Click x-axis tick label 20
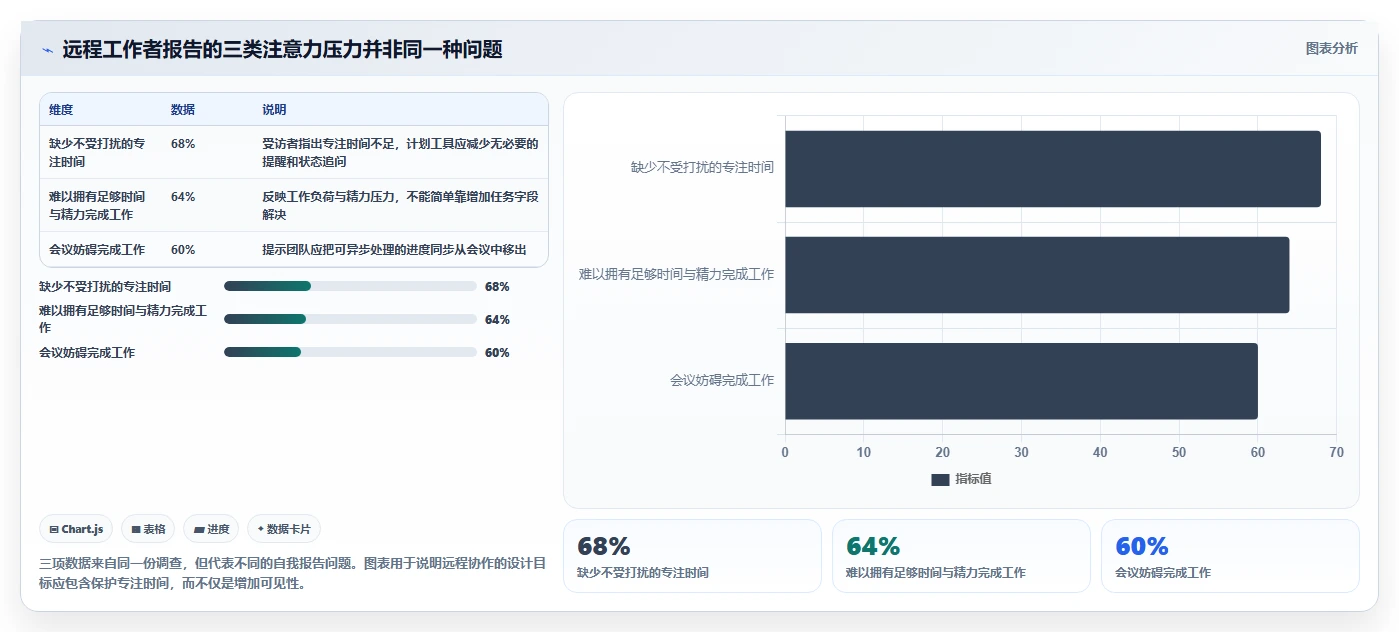This screenshot has height=632, width=1399. pos(943,453)
